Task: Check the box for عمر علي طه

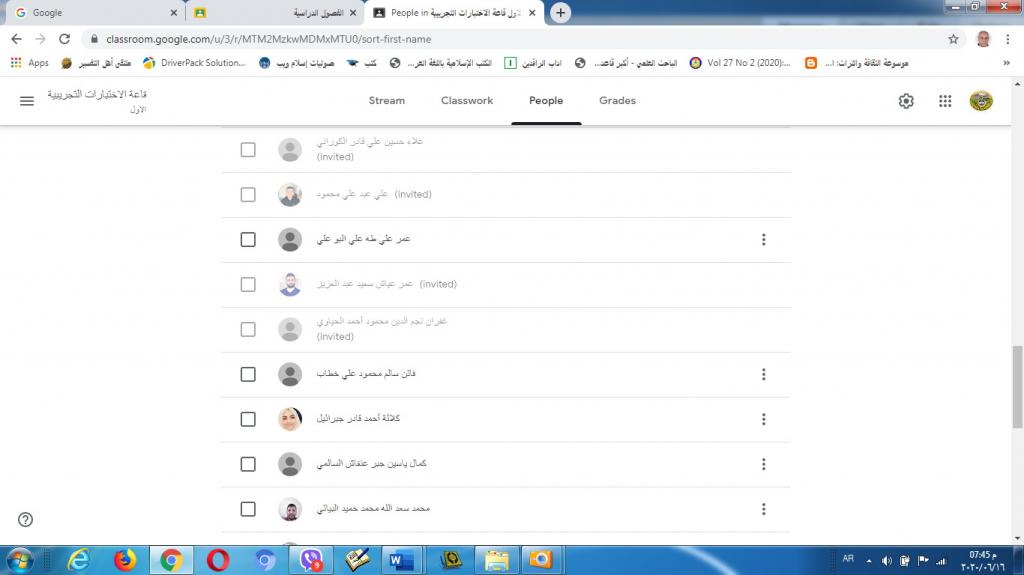Action: tap(248, 240)
